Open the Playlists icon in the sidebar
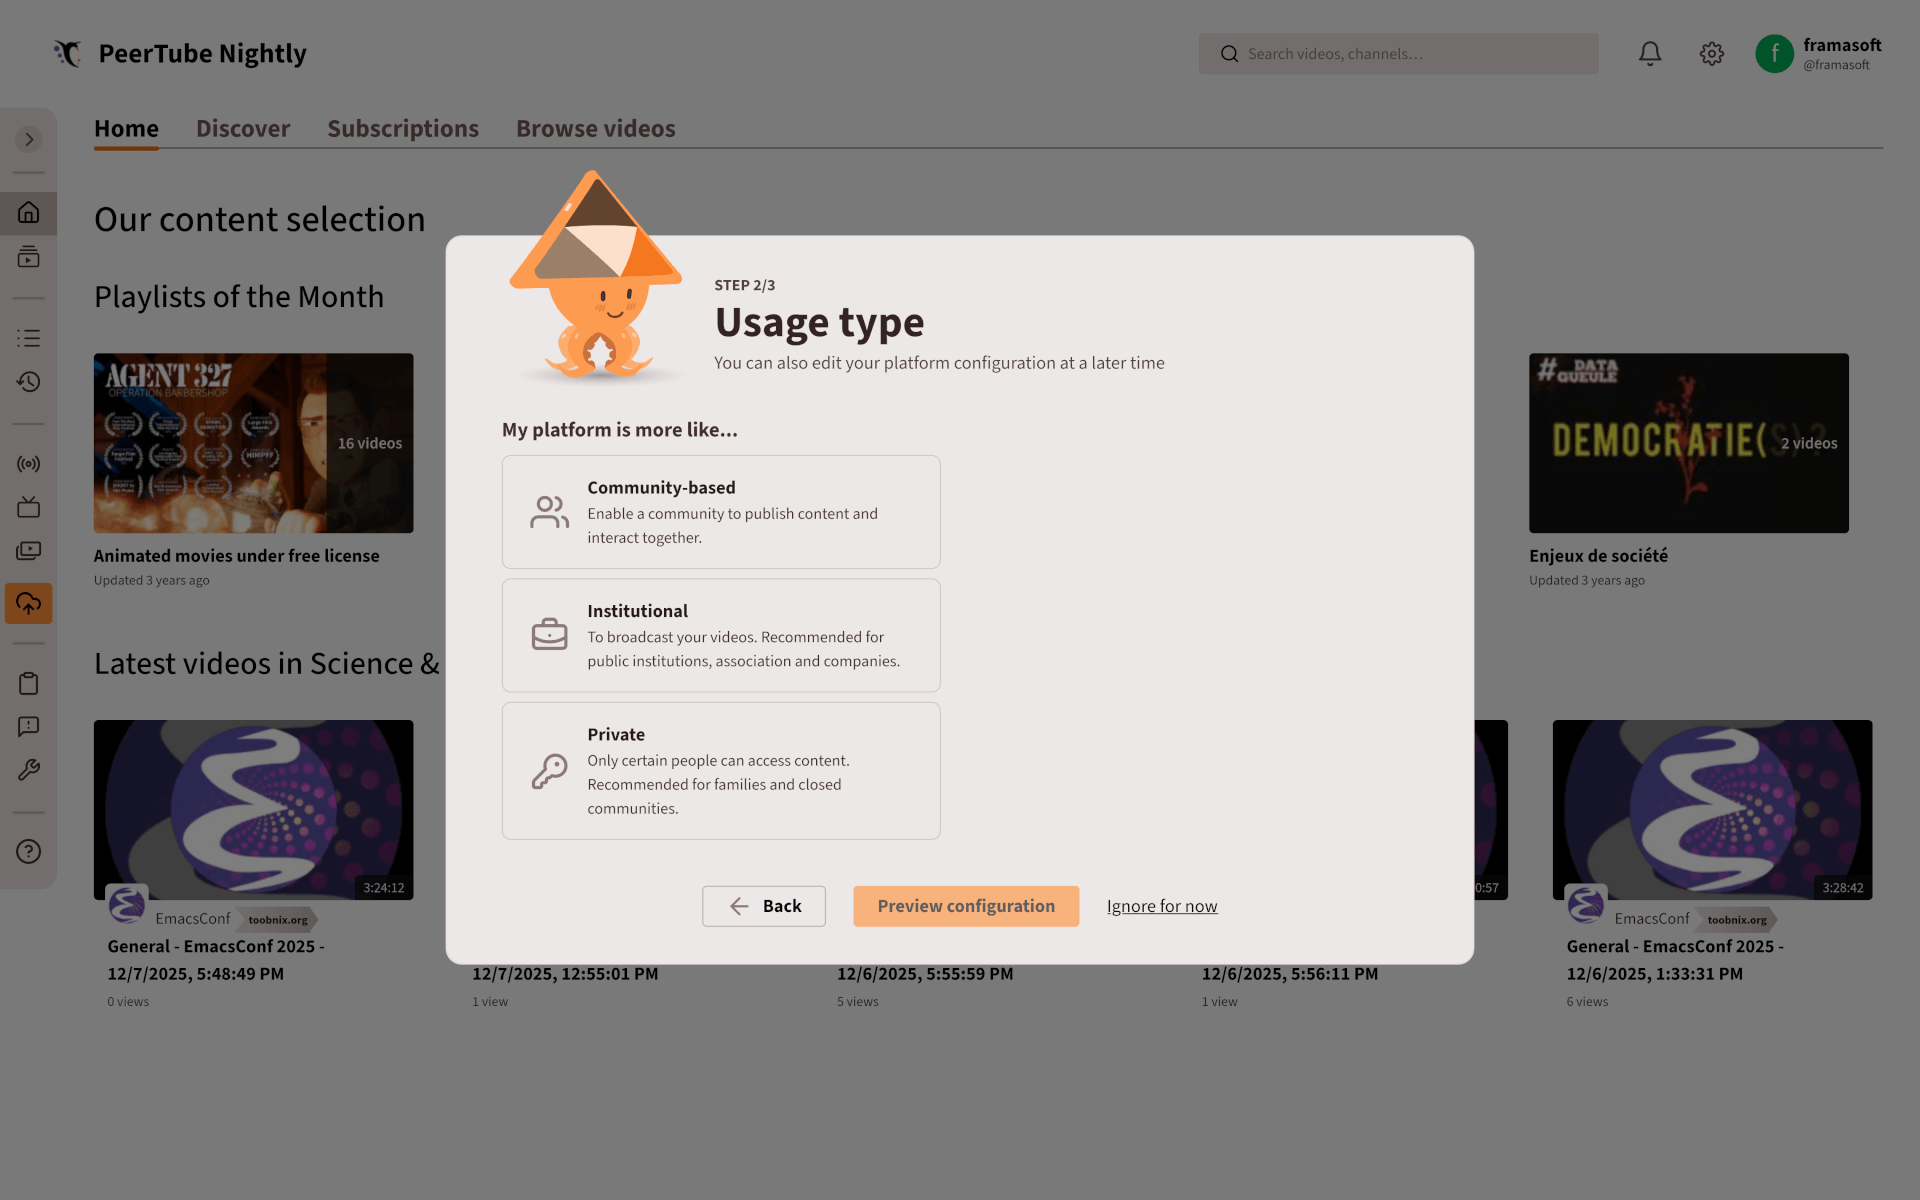 click(28, 337)
